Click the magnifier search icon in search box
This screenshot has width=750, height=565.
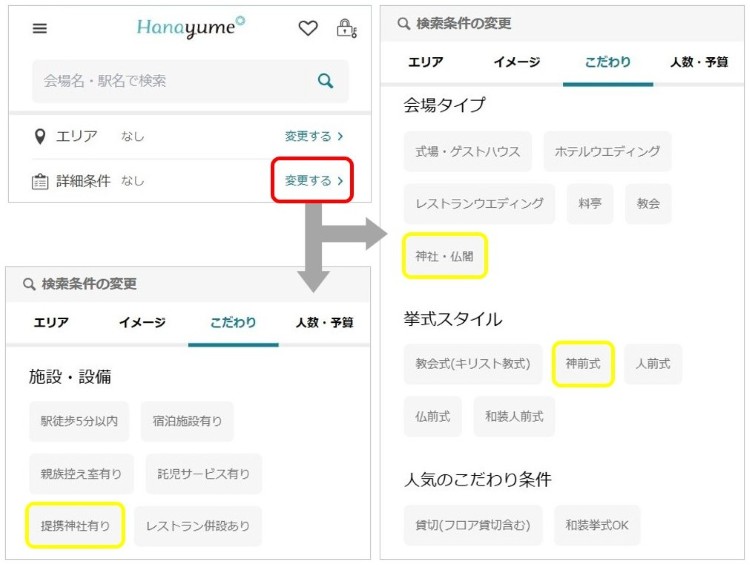pyautogui.click(x=325, y=81)
